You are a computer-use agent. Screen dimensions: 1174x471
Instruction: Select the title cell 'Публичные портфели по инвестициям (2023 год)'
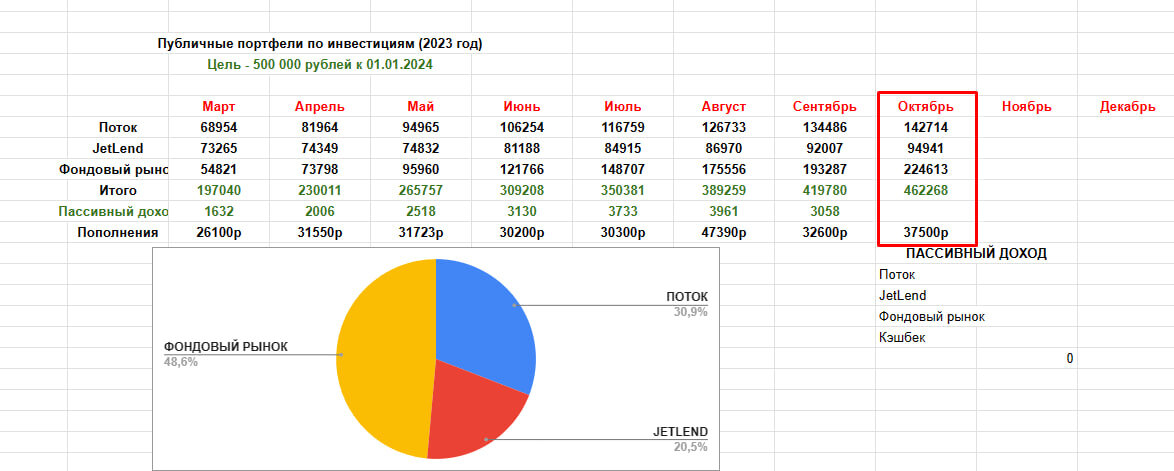pyautogui.click(x=320, y=43)
